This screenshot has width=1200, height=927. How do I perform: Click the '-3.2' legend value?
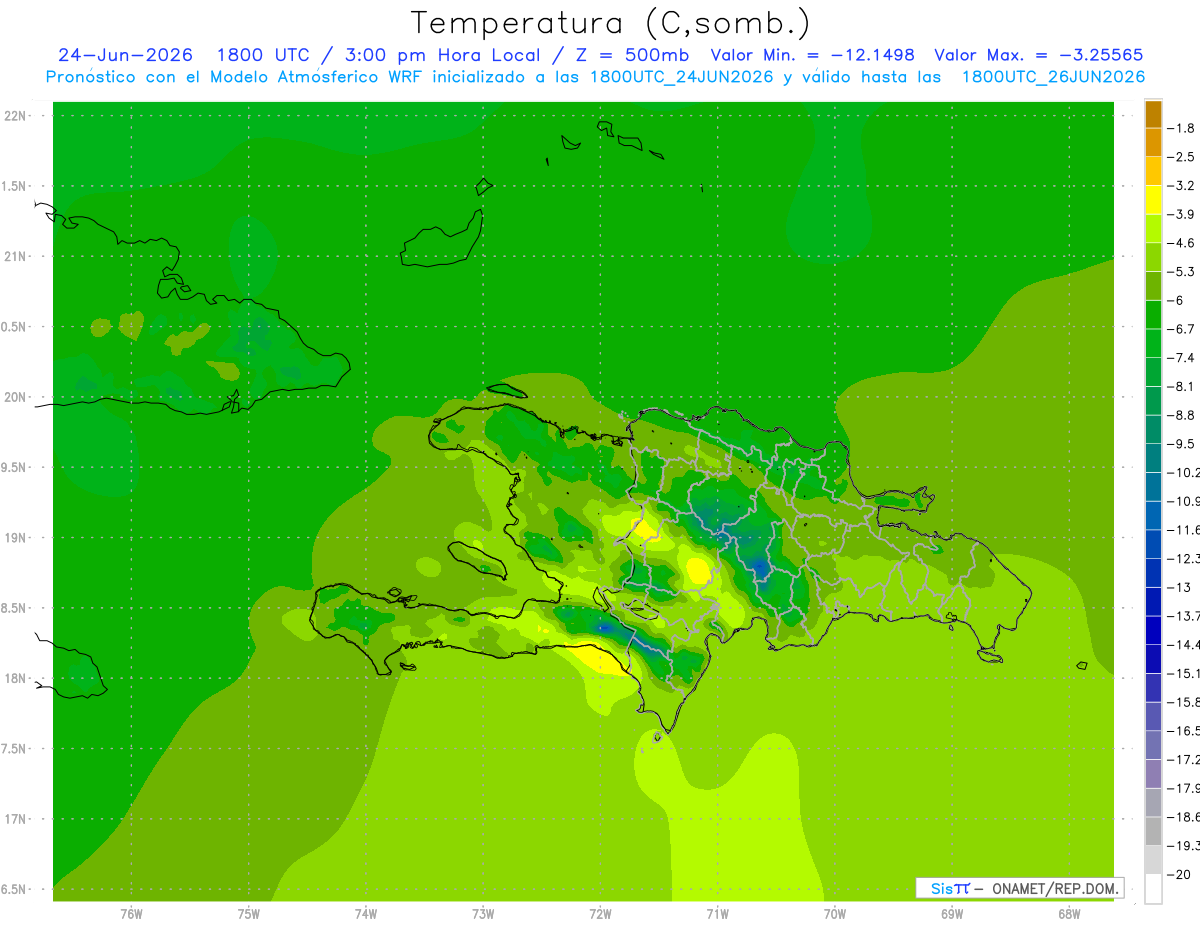[1181, 186]
